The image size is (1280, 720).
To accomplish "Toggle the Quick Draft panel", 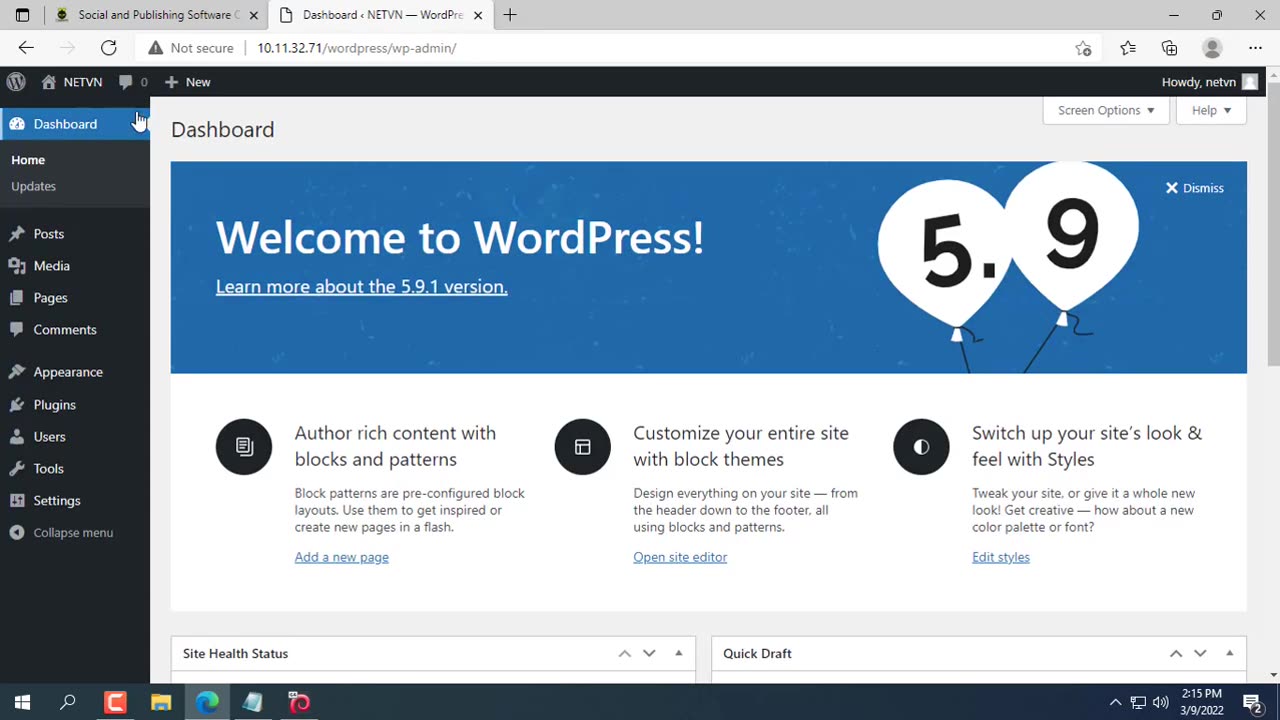I will coord(1229,653).
